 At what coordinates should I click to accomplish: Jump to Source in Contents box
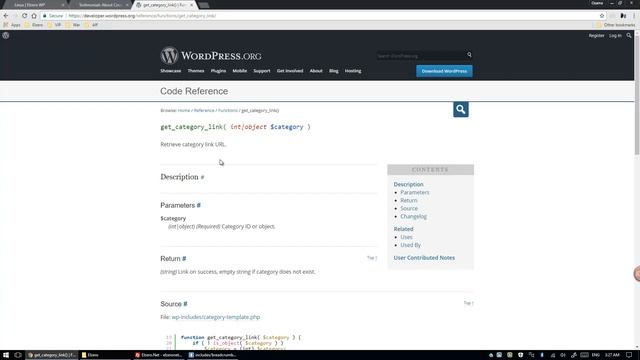click(x=409, y=208)
